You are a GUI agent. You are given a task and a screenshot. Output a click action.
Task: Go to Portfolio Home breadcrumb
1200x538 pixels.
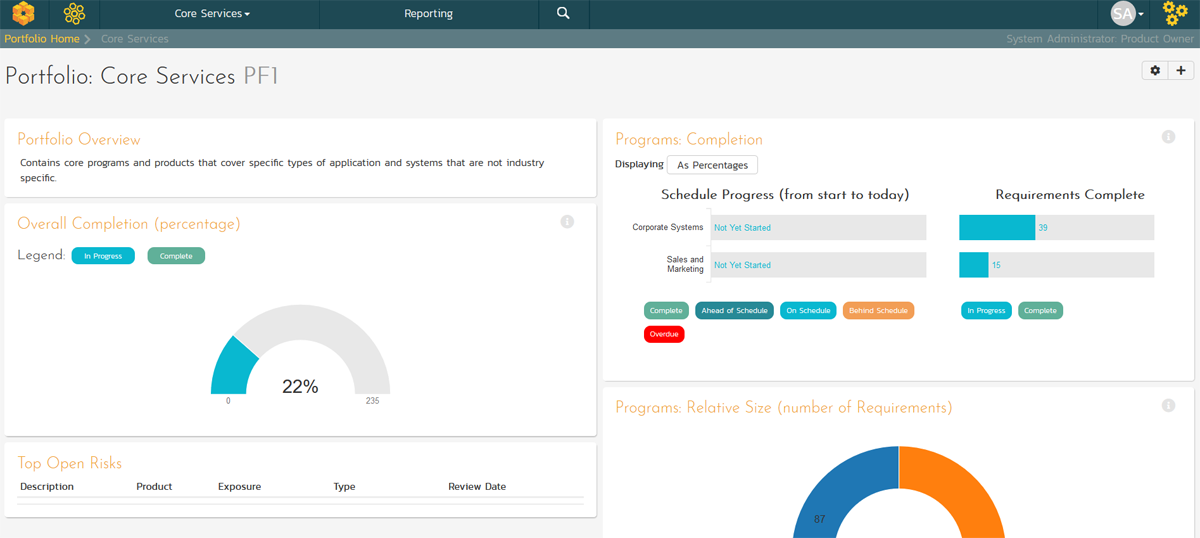pyautogui.click(x=42, y=39)
